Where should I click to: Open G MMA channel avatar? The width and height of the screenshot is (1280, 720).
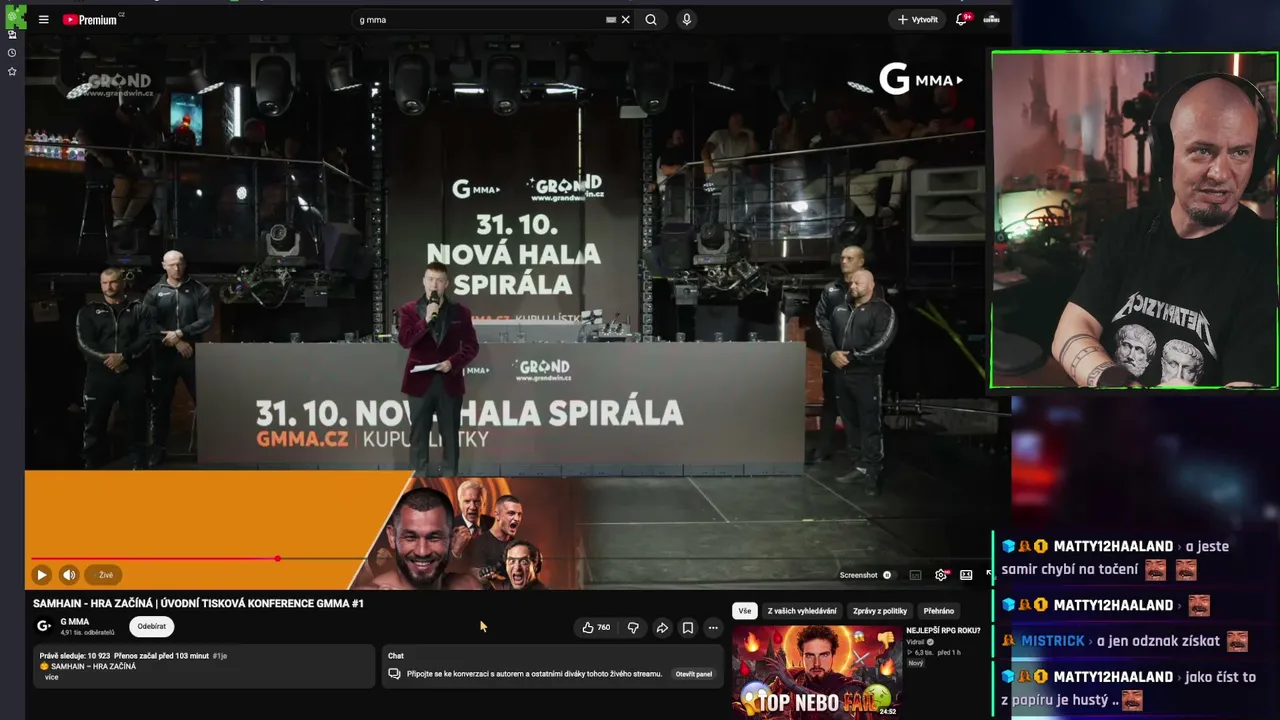[x=44, y=626]
